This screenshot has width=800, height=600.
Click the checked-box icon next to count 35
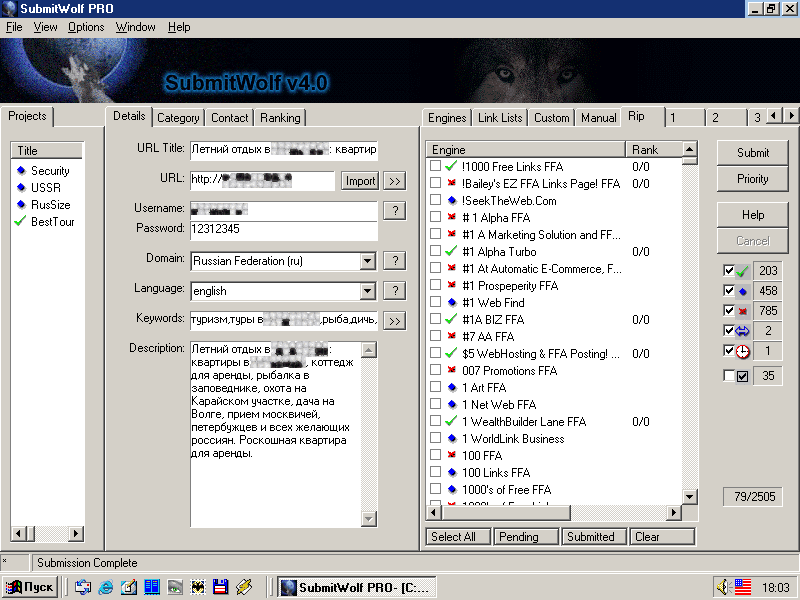(x=742, y=377)
